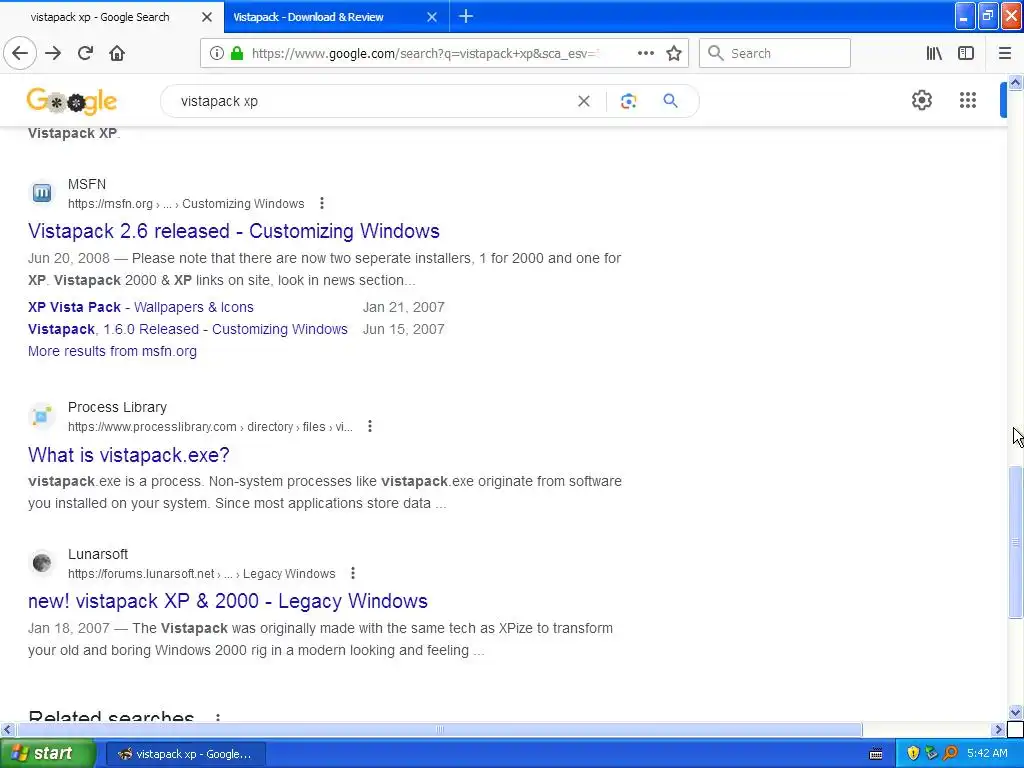Submit the Google search magnifier button
The height and width of the screenshot is (768, 1024).
[x=670, y=101]
